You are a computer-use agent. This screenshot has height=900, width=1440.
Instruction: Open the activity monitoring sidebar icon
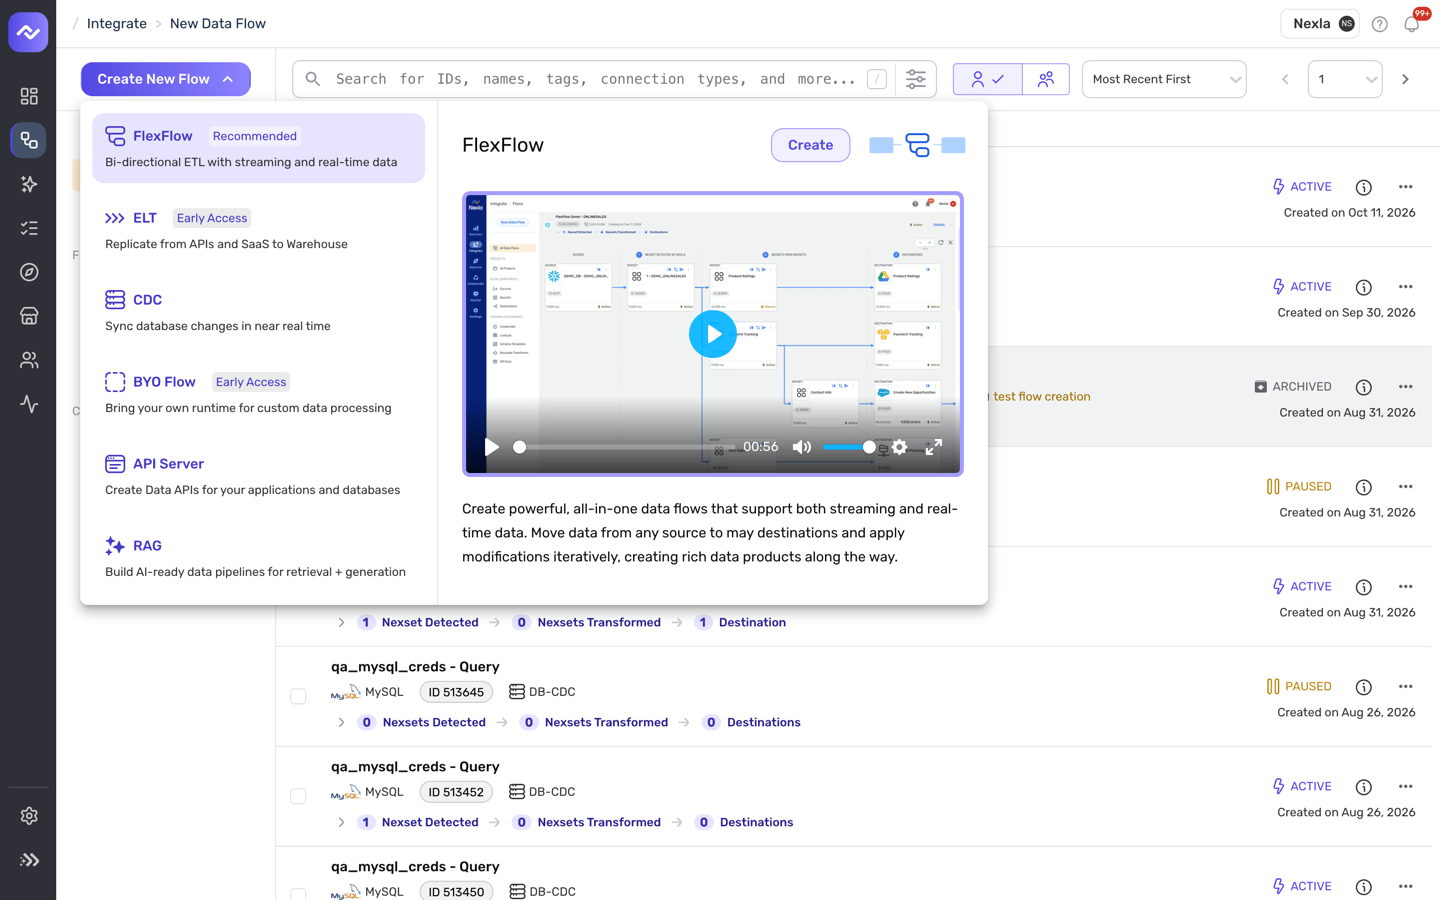[29, 404]
